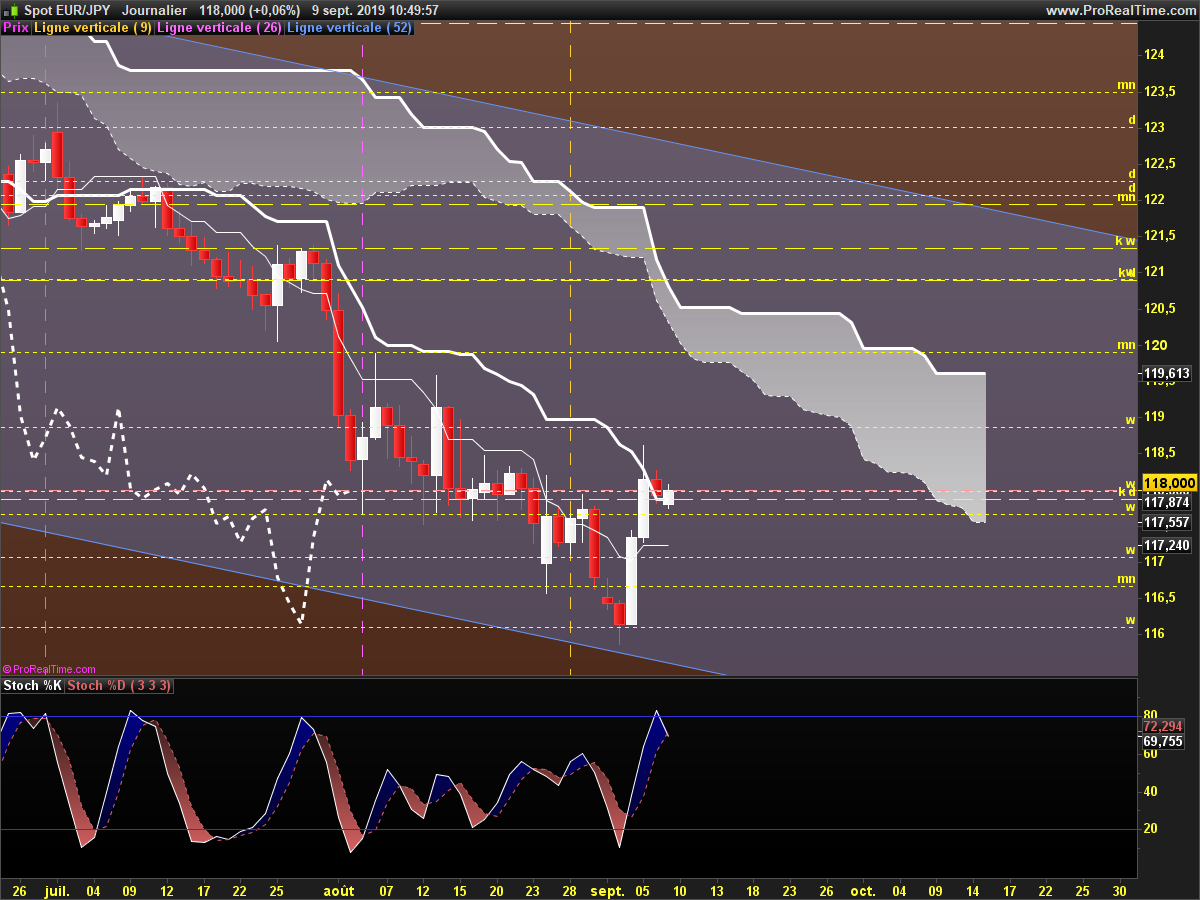Click the 117,874 price label on axis

[x=1166, y=503]
